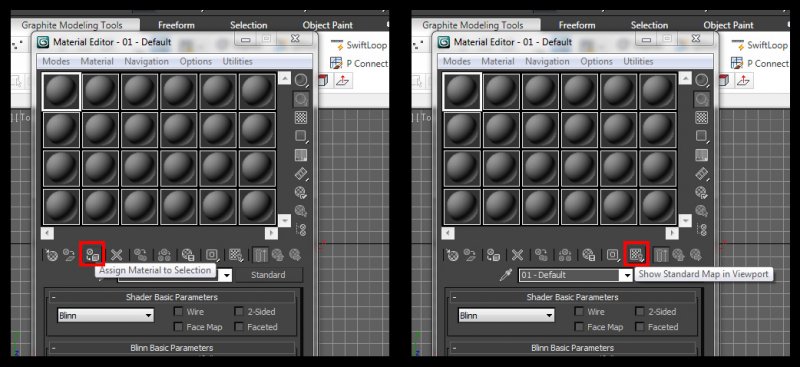Open Options menu in right screenshot
This screenshot has height=367, width=800.
596,61
